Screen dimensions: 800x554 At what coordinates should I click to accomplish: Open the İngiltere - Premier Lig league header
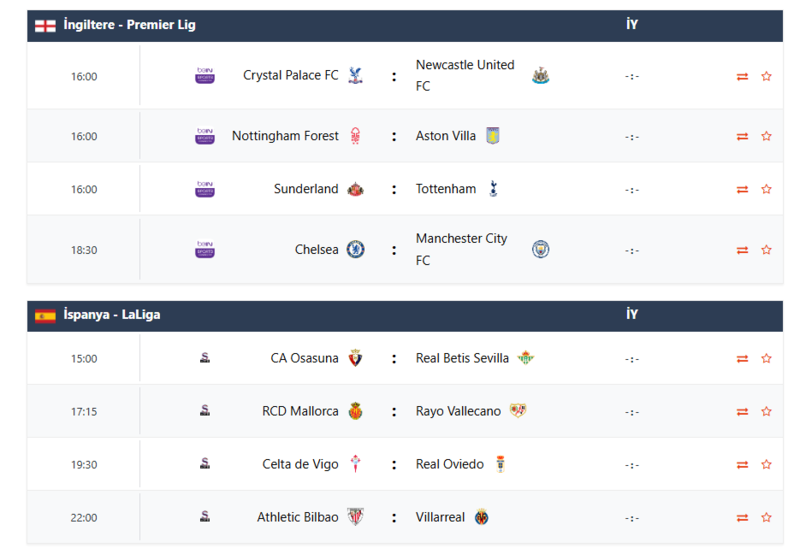click(130, 25)
